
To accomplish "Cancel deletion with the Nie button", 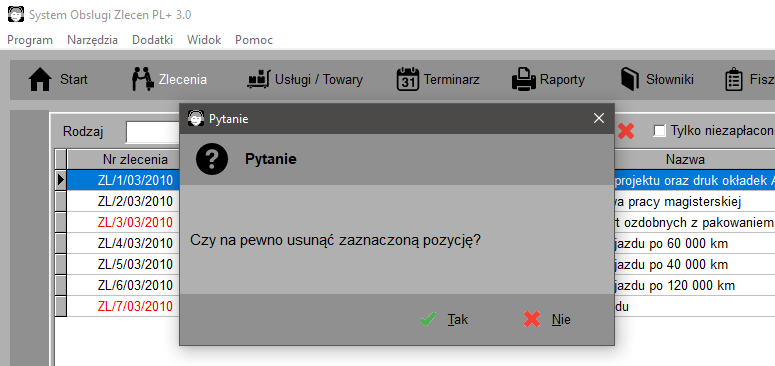I will (x=547, y=320).
